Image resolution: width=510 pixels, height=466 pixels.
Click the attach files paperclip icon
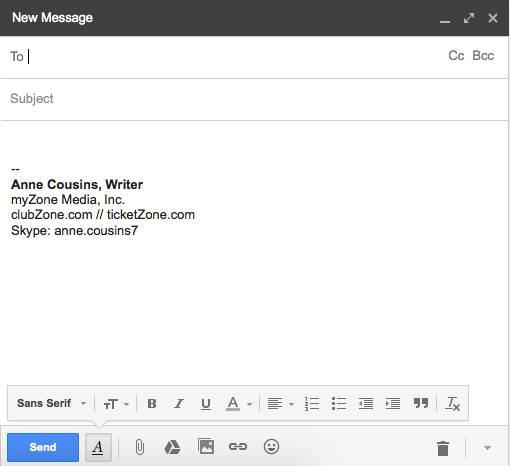140,447
